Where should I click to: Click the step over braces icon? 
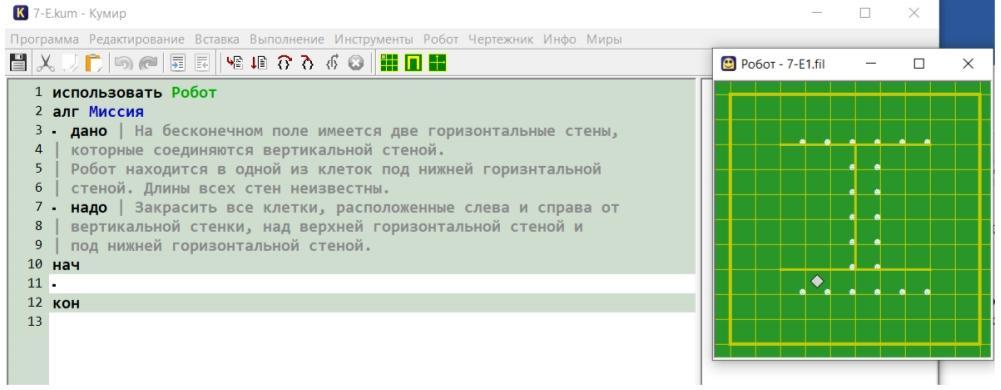pos(284,63)
